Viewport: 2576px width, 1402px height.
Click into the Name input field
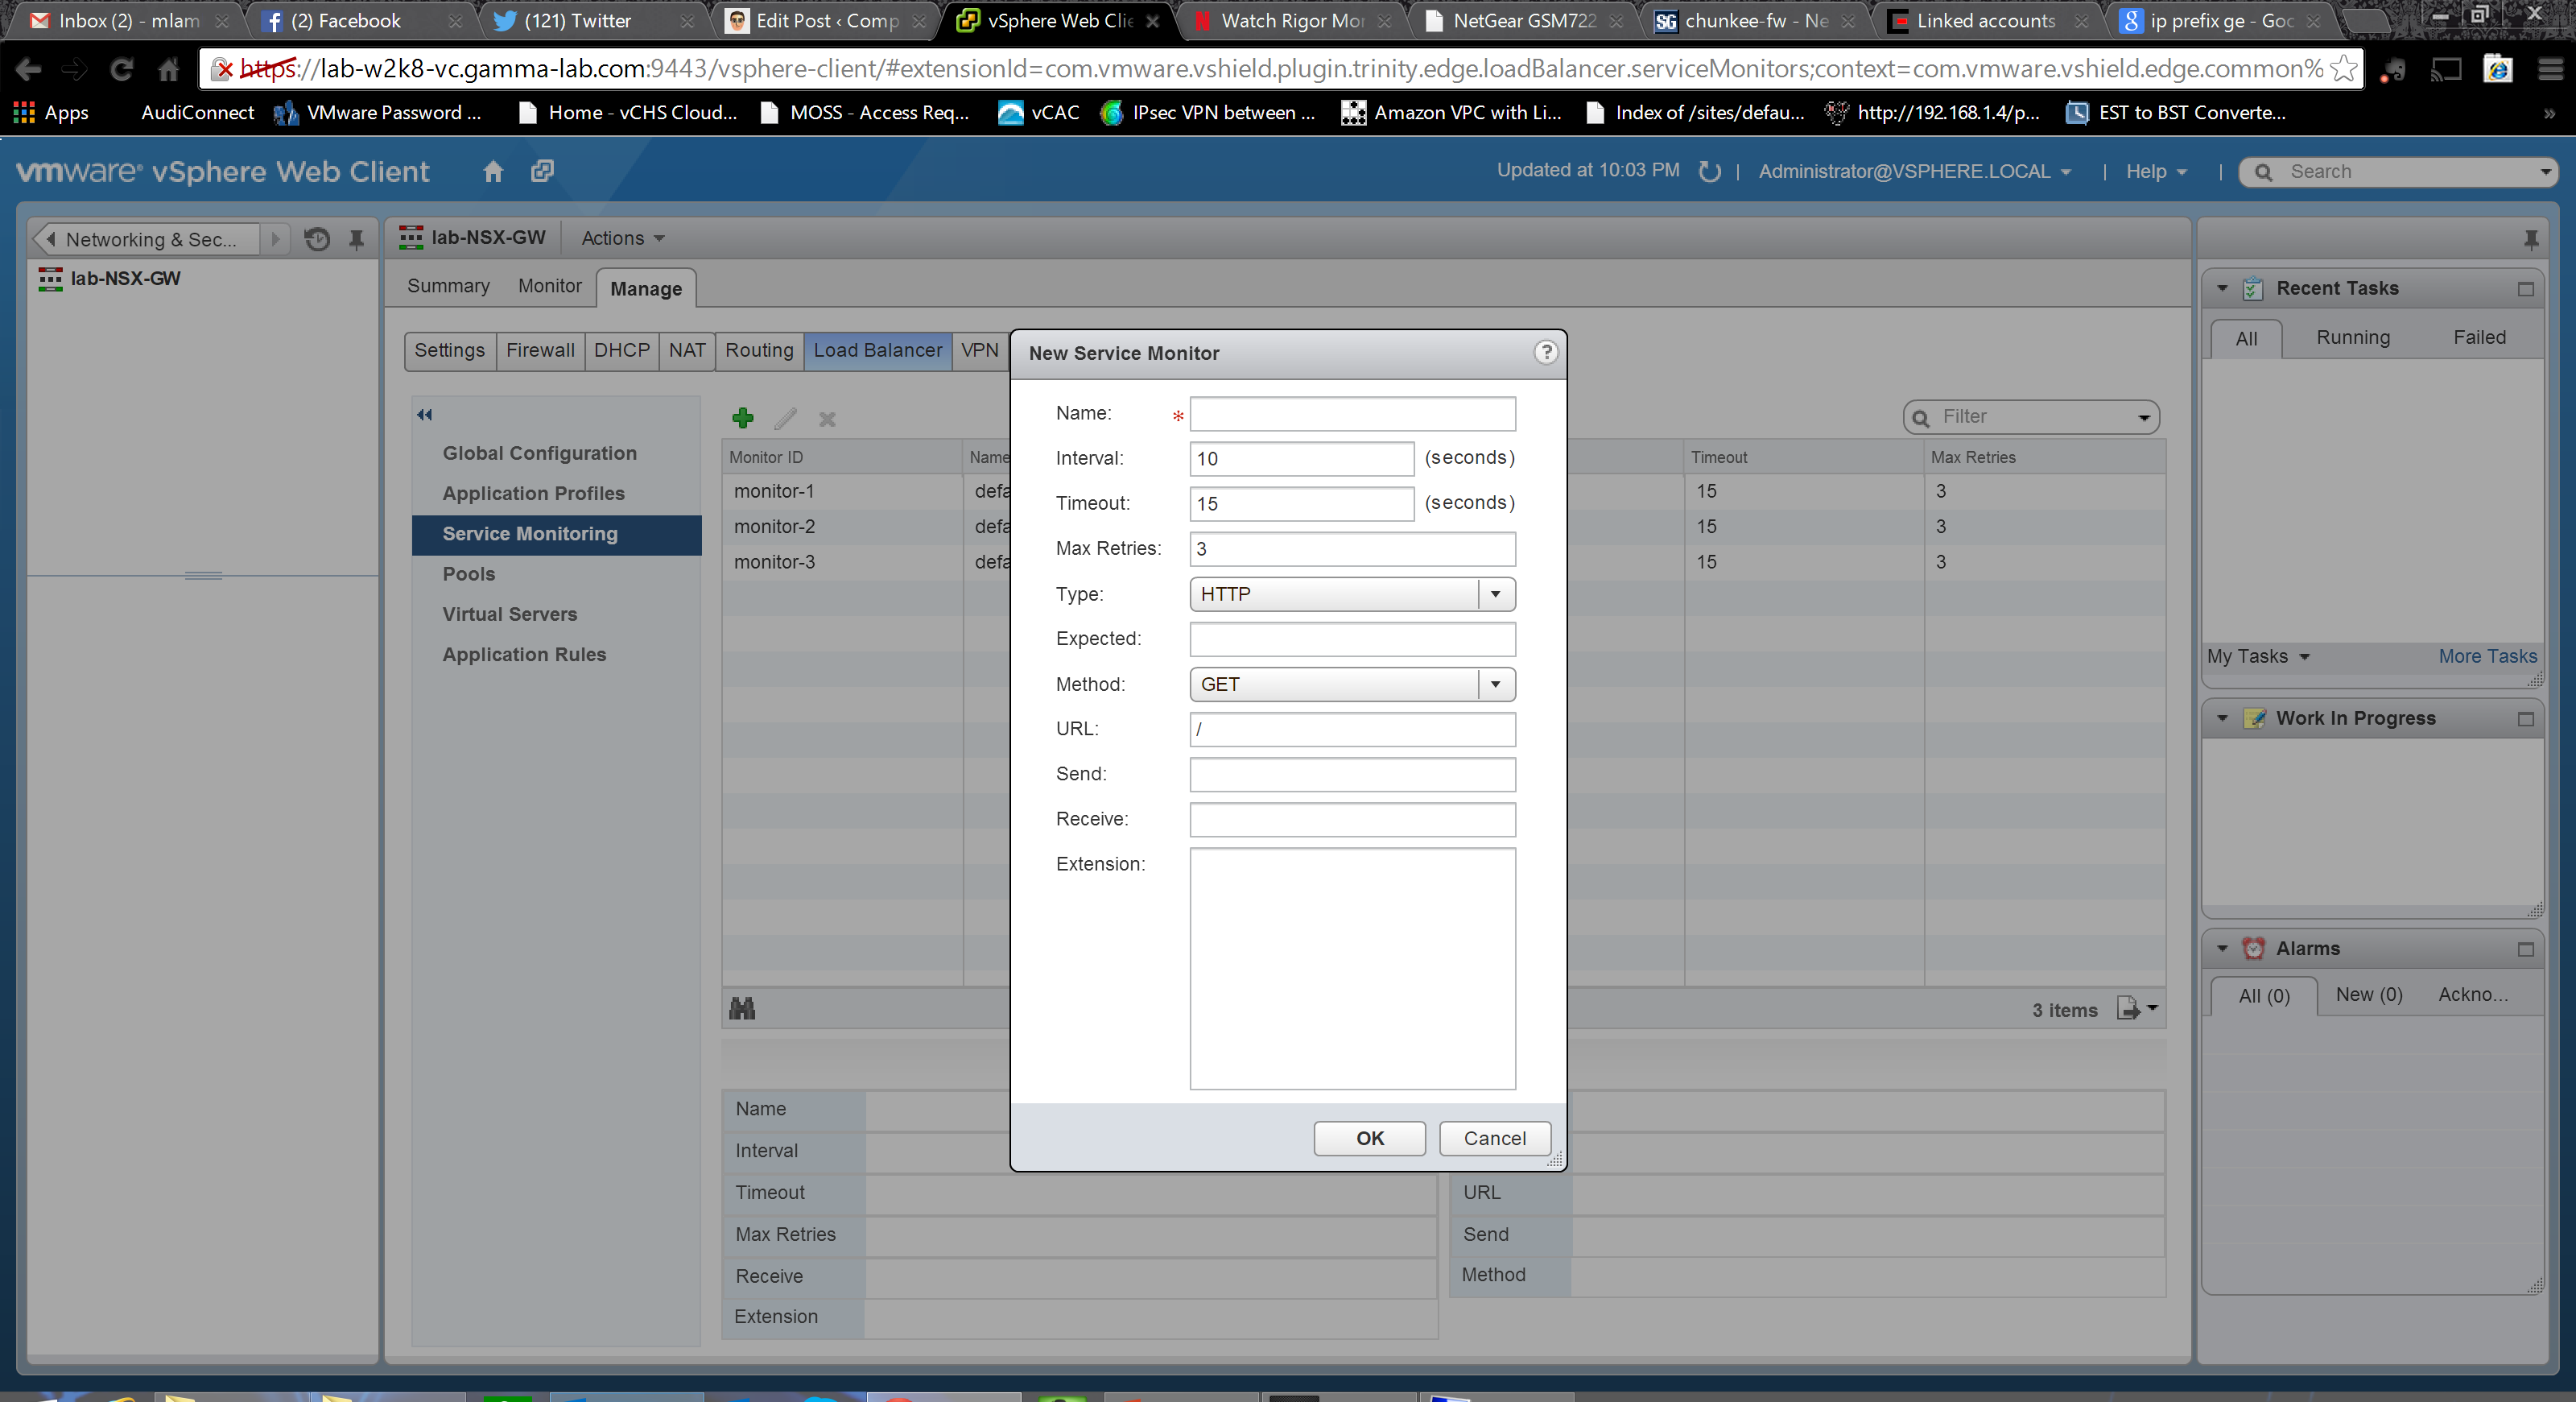point(1352,414)
